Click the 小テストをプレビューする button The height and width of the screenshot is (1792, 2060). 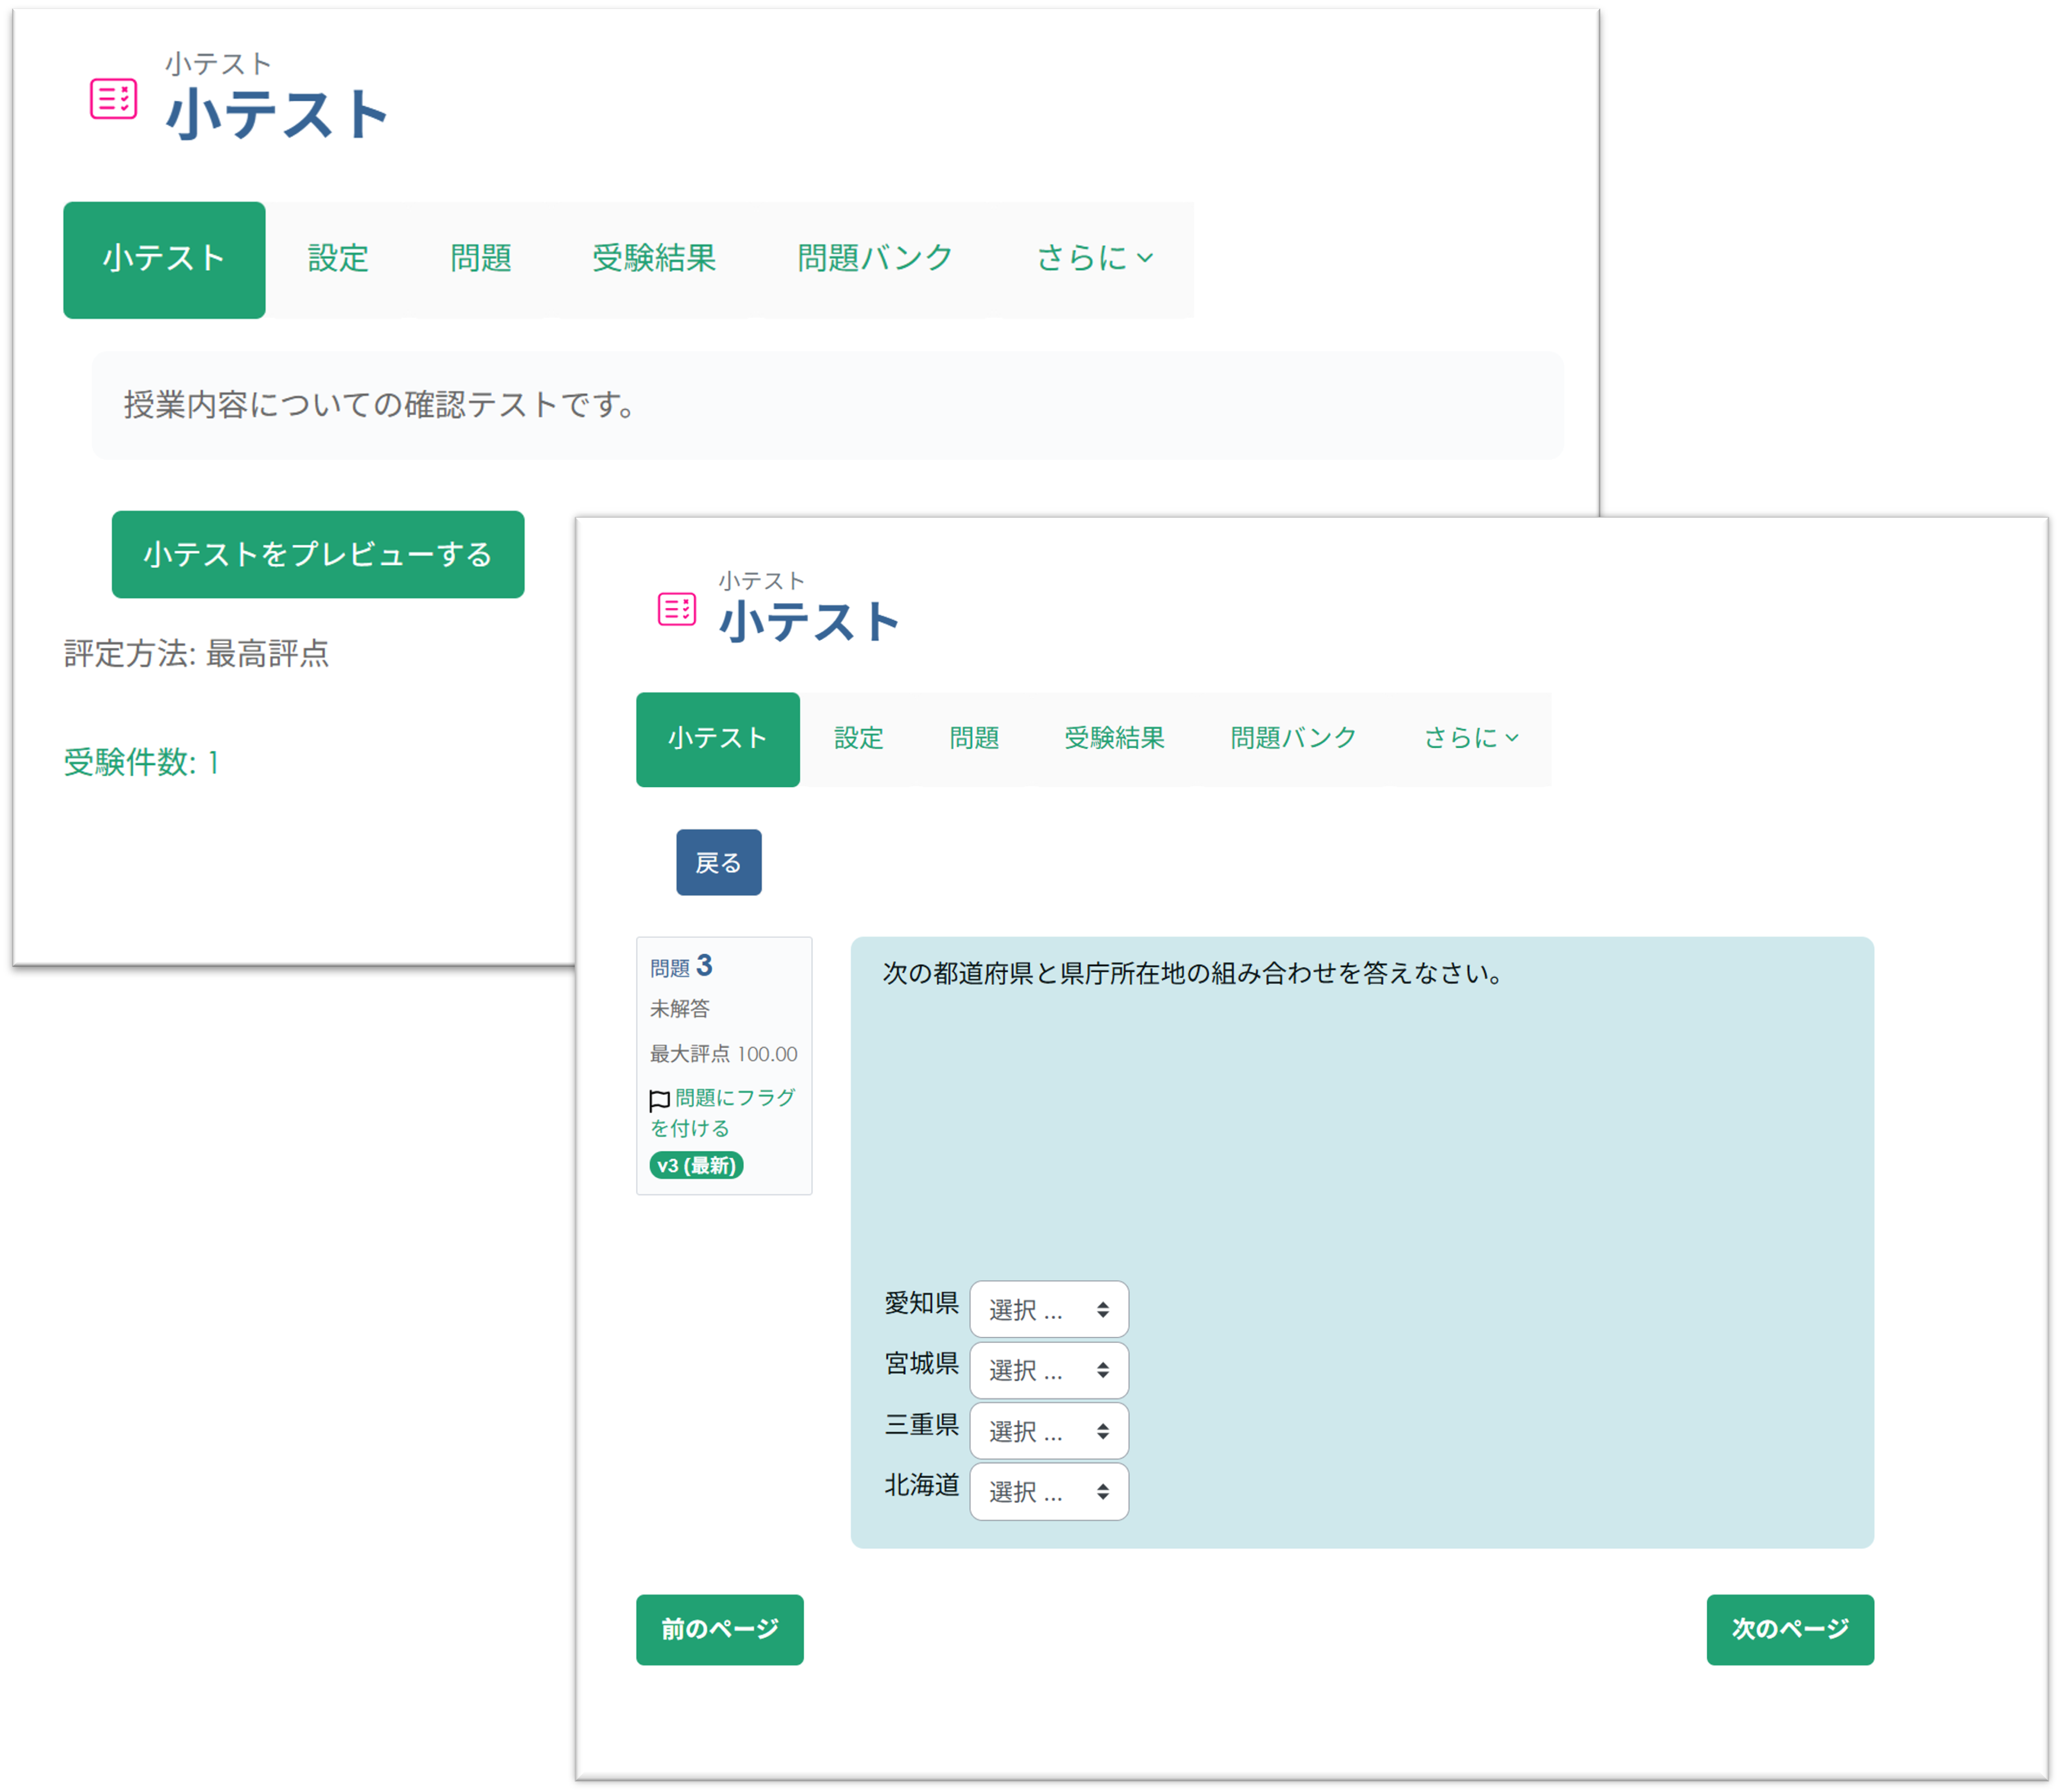318,554
